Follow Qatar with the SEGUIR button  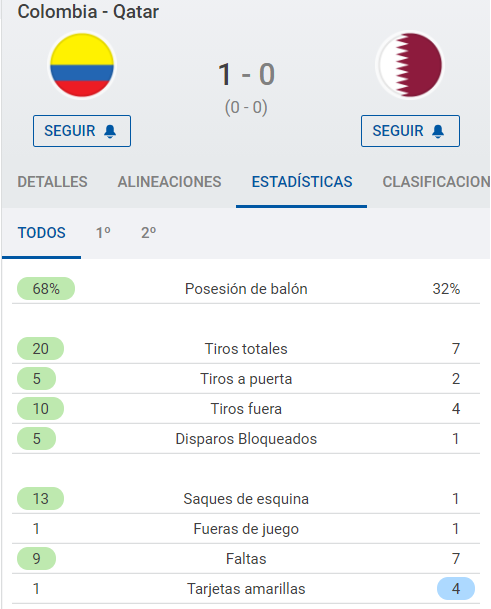point(410,131)
